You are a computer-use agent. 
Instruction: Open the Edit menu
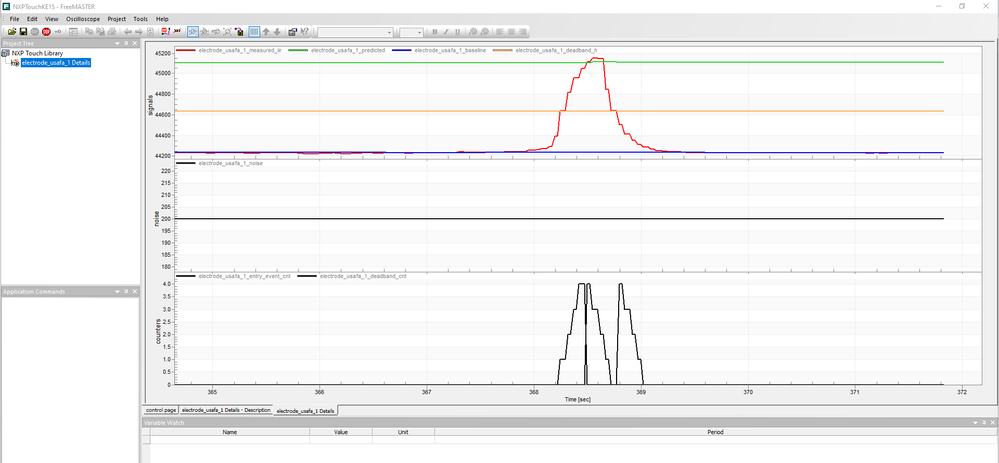coord(32,19)
